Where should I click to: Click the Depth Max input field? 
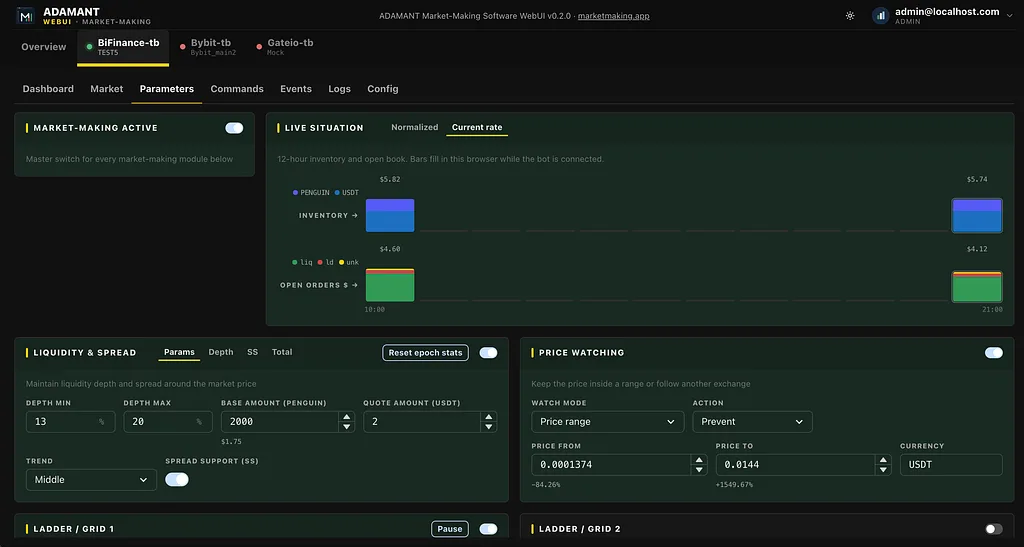tap(168, 422)
